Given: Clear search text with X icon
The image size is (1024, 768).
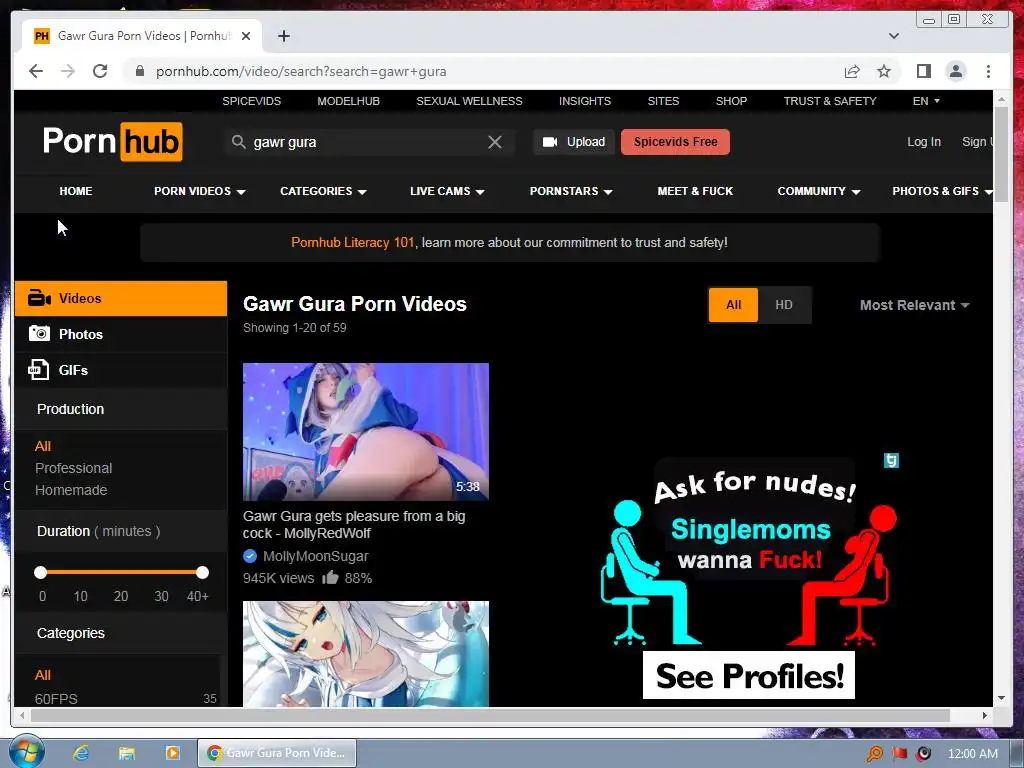Looking at the screenshot, I should click(495, 142).
